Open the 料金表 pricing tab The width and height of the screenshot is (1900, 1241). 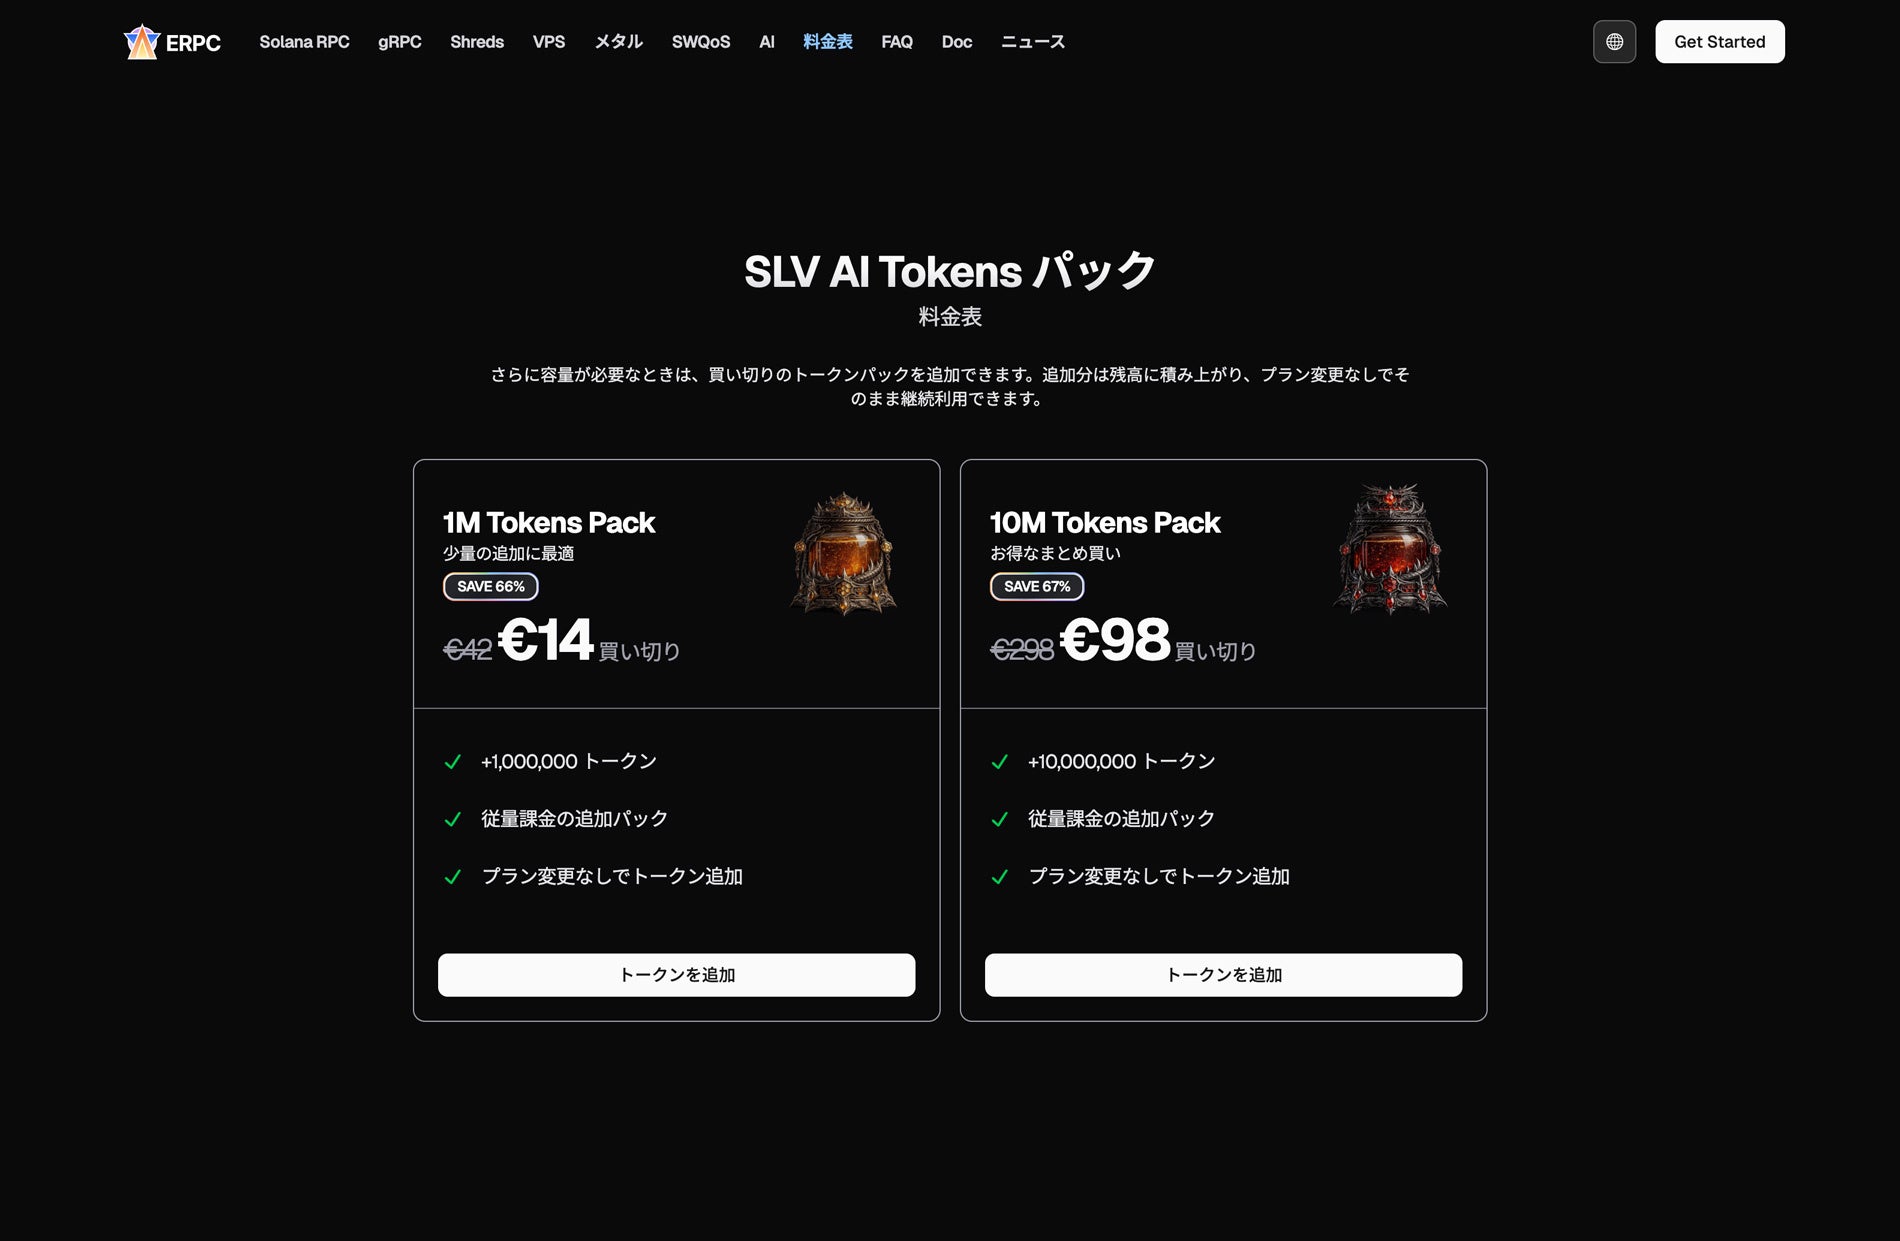(828, 42)
